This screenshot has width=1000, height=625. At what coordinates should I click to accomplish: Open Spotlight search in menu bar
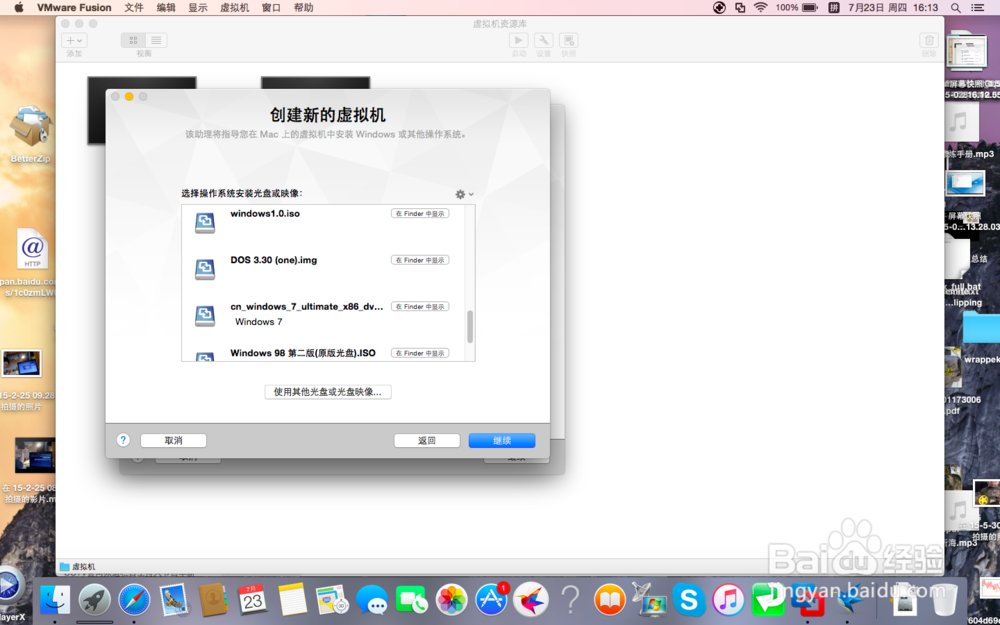pyautogui.click(x=955, y=8)
